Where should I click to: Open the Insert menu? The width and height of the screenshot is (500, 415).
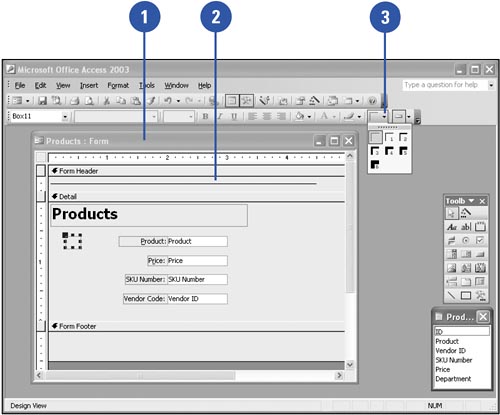click(89, 85)
